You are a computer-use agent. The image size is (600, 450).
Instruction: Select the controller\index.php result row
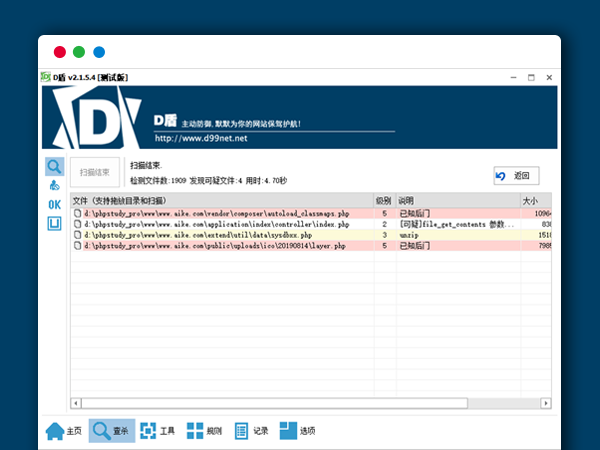click(220, 224)
